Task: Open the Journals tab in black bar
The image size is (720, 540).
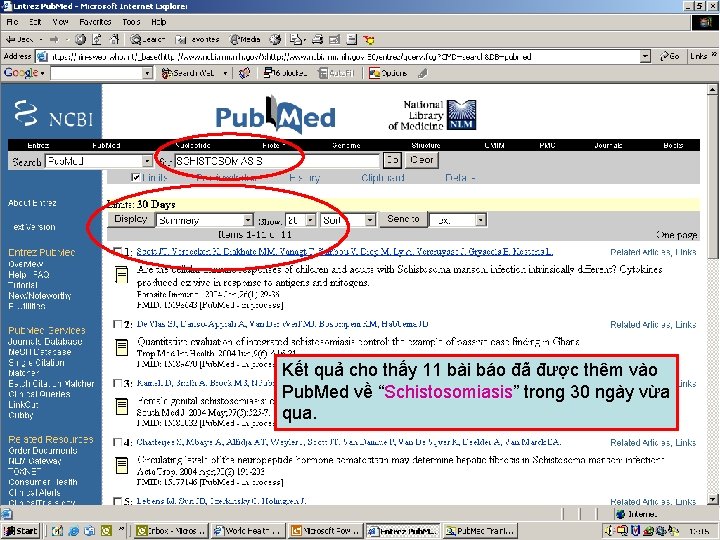Action: coord(608,145)
